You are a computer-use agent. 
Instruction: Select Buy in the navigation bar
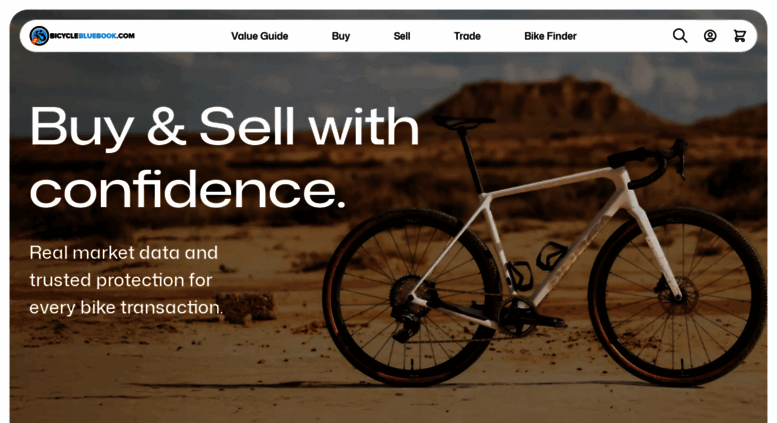point(340,36)
